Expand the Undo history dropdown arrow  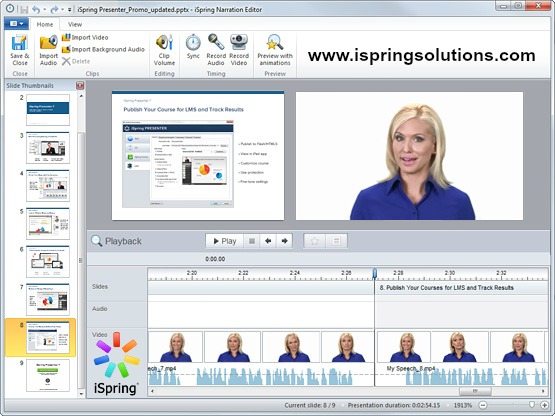click(44, 10)
